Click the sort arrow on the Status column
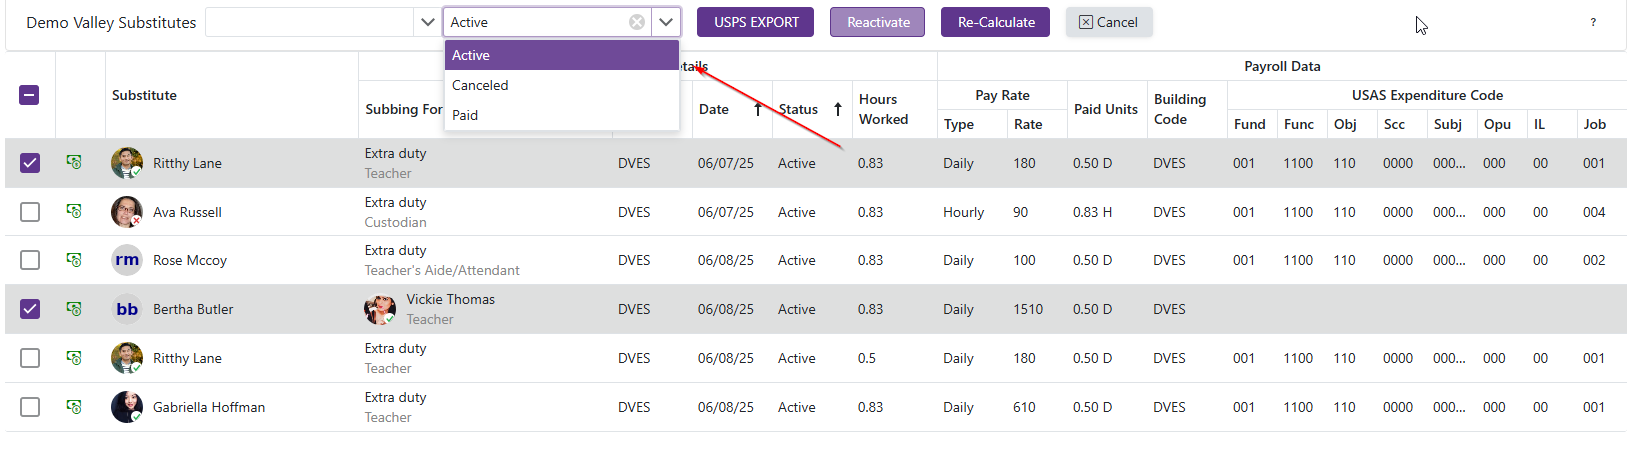This screenshot has height=449, width=1632. 837,109
